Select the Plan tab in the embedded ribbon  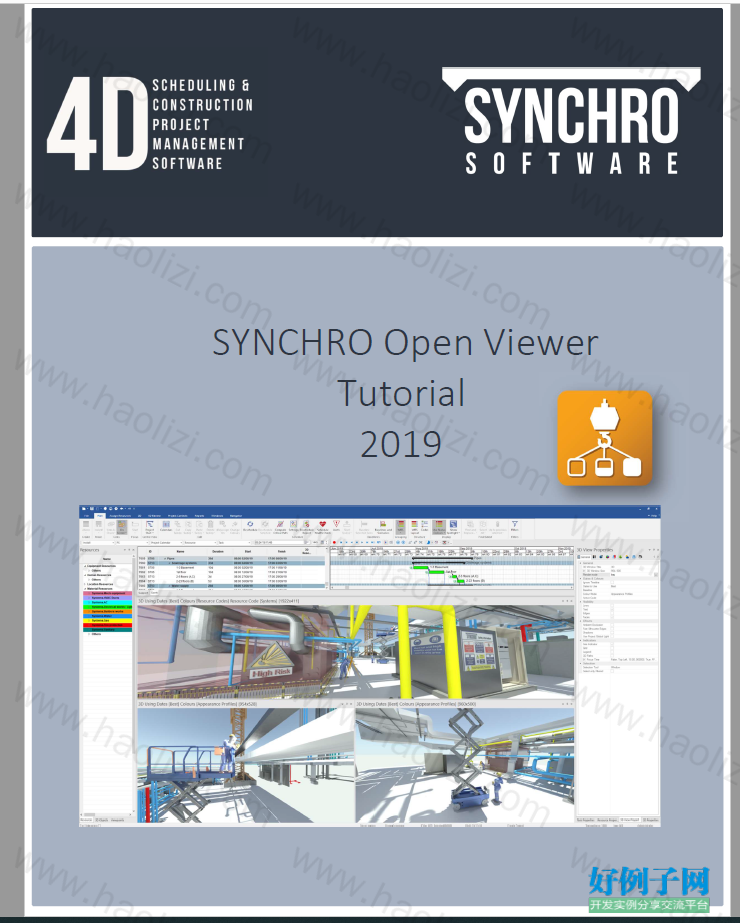coord(100,516)
